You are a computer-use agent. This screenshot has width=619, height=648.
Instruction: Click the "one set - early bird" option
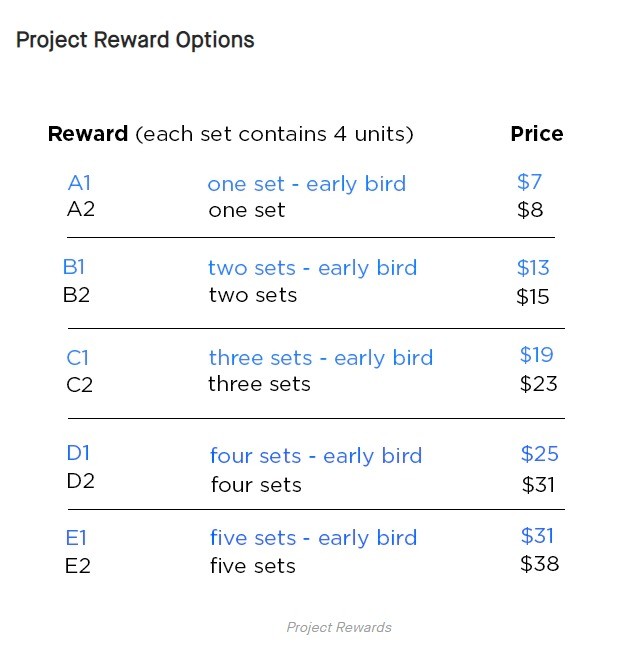coord(306,184)
